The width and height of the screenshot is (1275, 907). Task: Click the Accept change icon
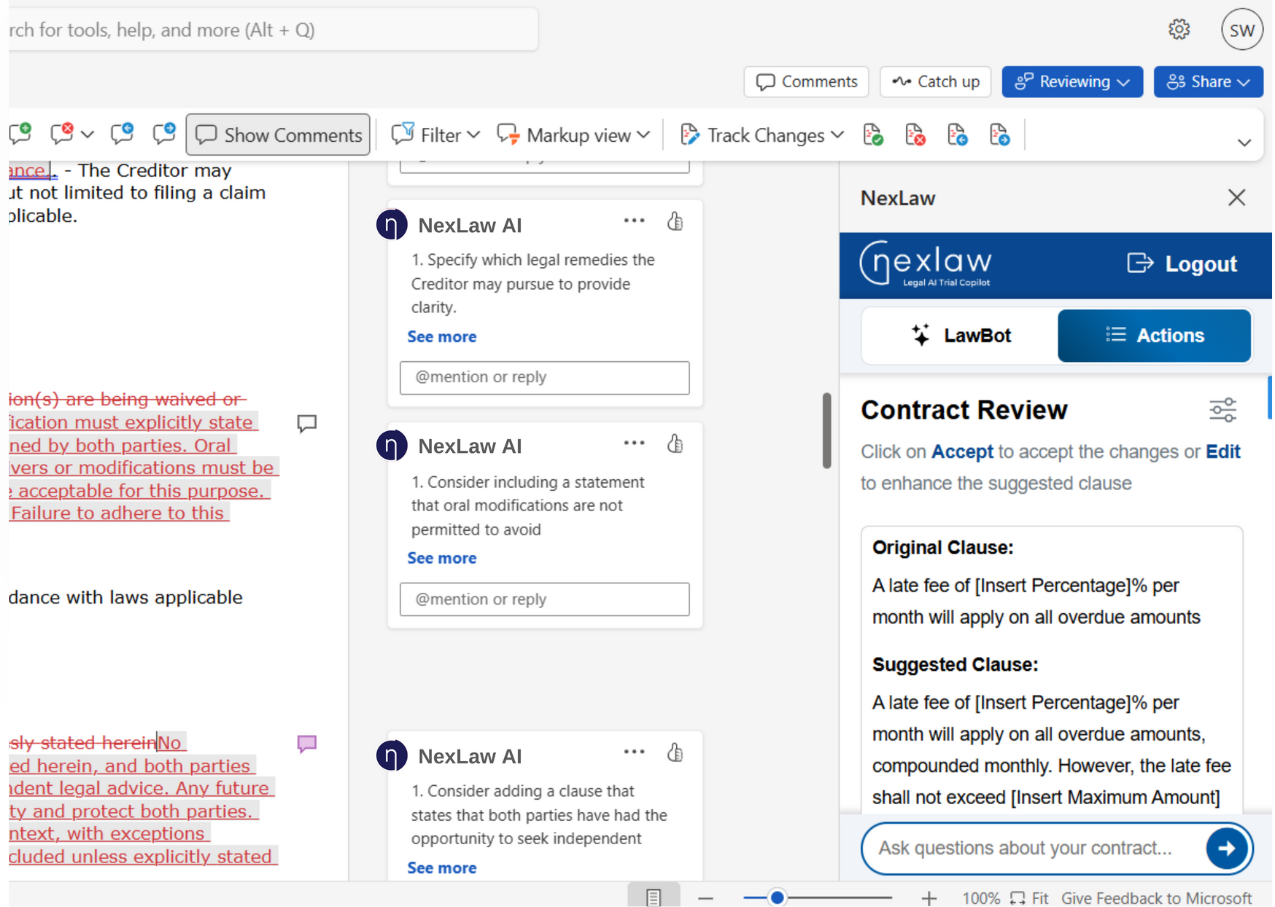click(873, 135)
